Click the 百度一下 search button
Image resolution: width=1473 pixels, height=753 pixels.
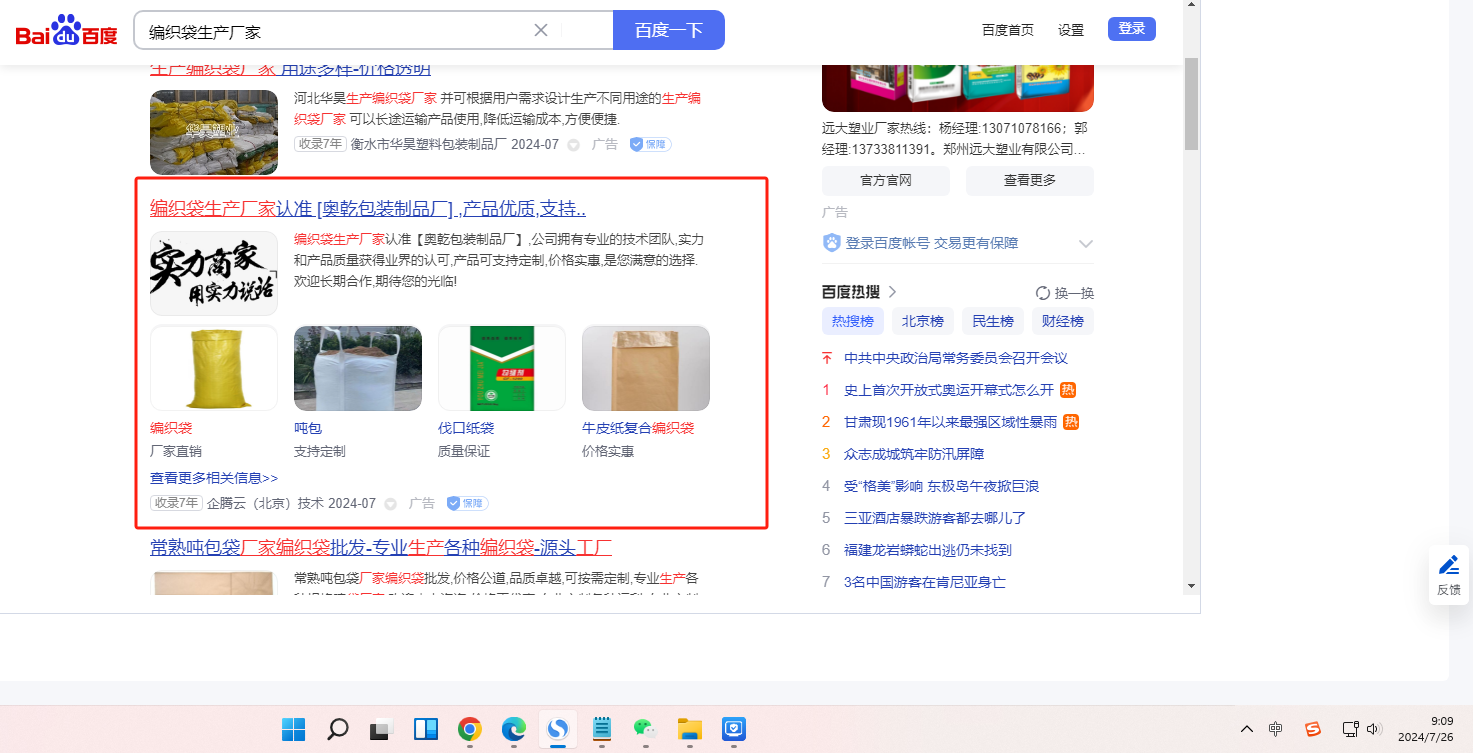pyautogui.click(x=668, y=30)
